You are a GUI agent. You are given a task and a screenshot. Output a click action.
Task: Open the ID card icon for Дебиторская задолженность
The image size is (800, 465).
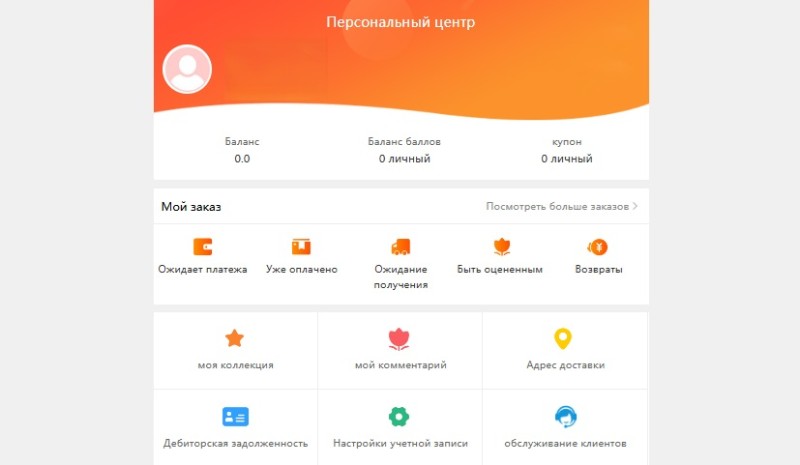[x=235, y=417]
